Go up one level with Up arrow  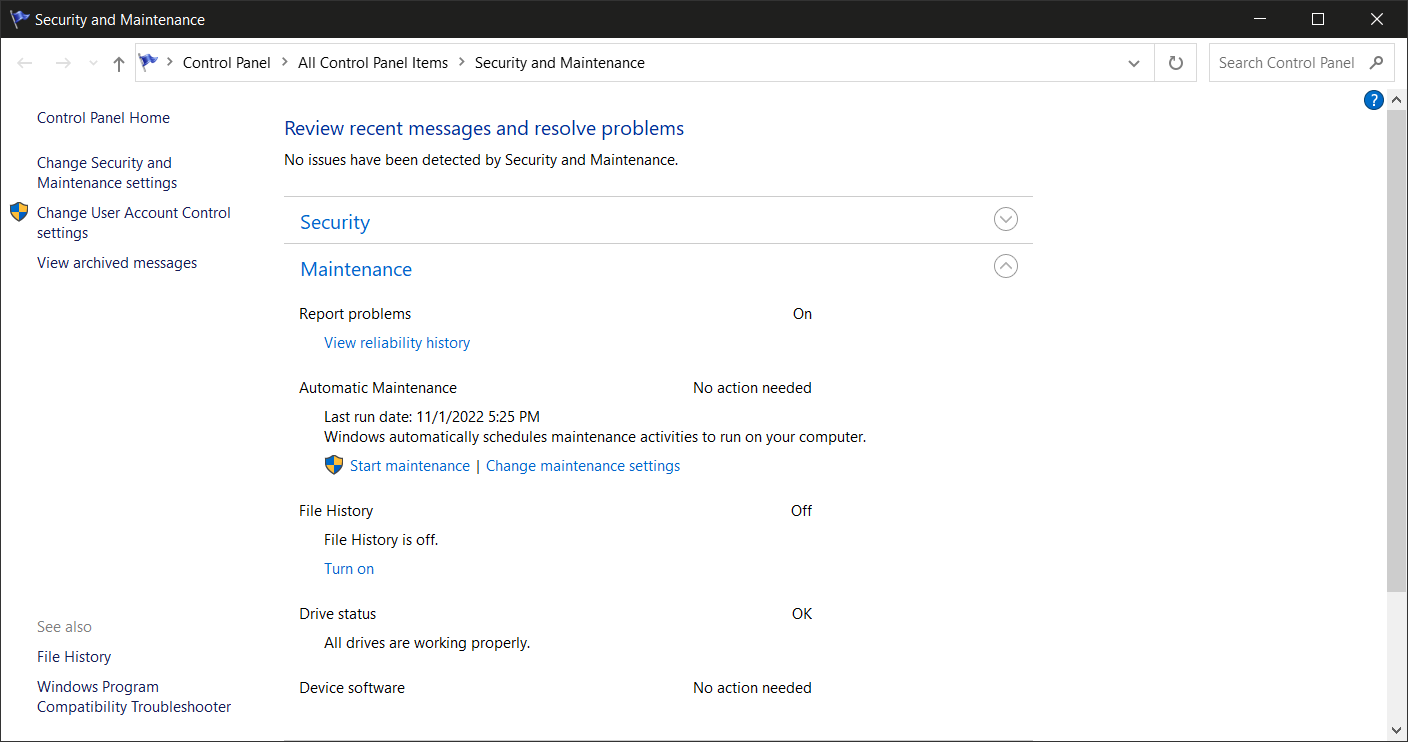[119, 63]
